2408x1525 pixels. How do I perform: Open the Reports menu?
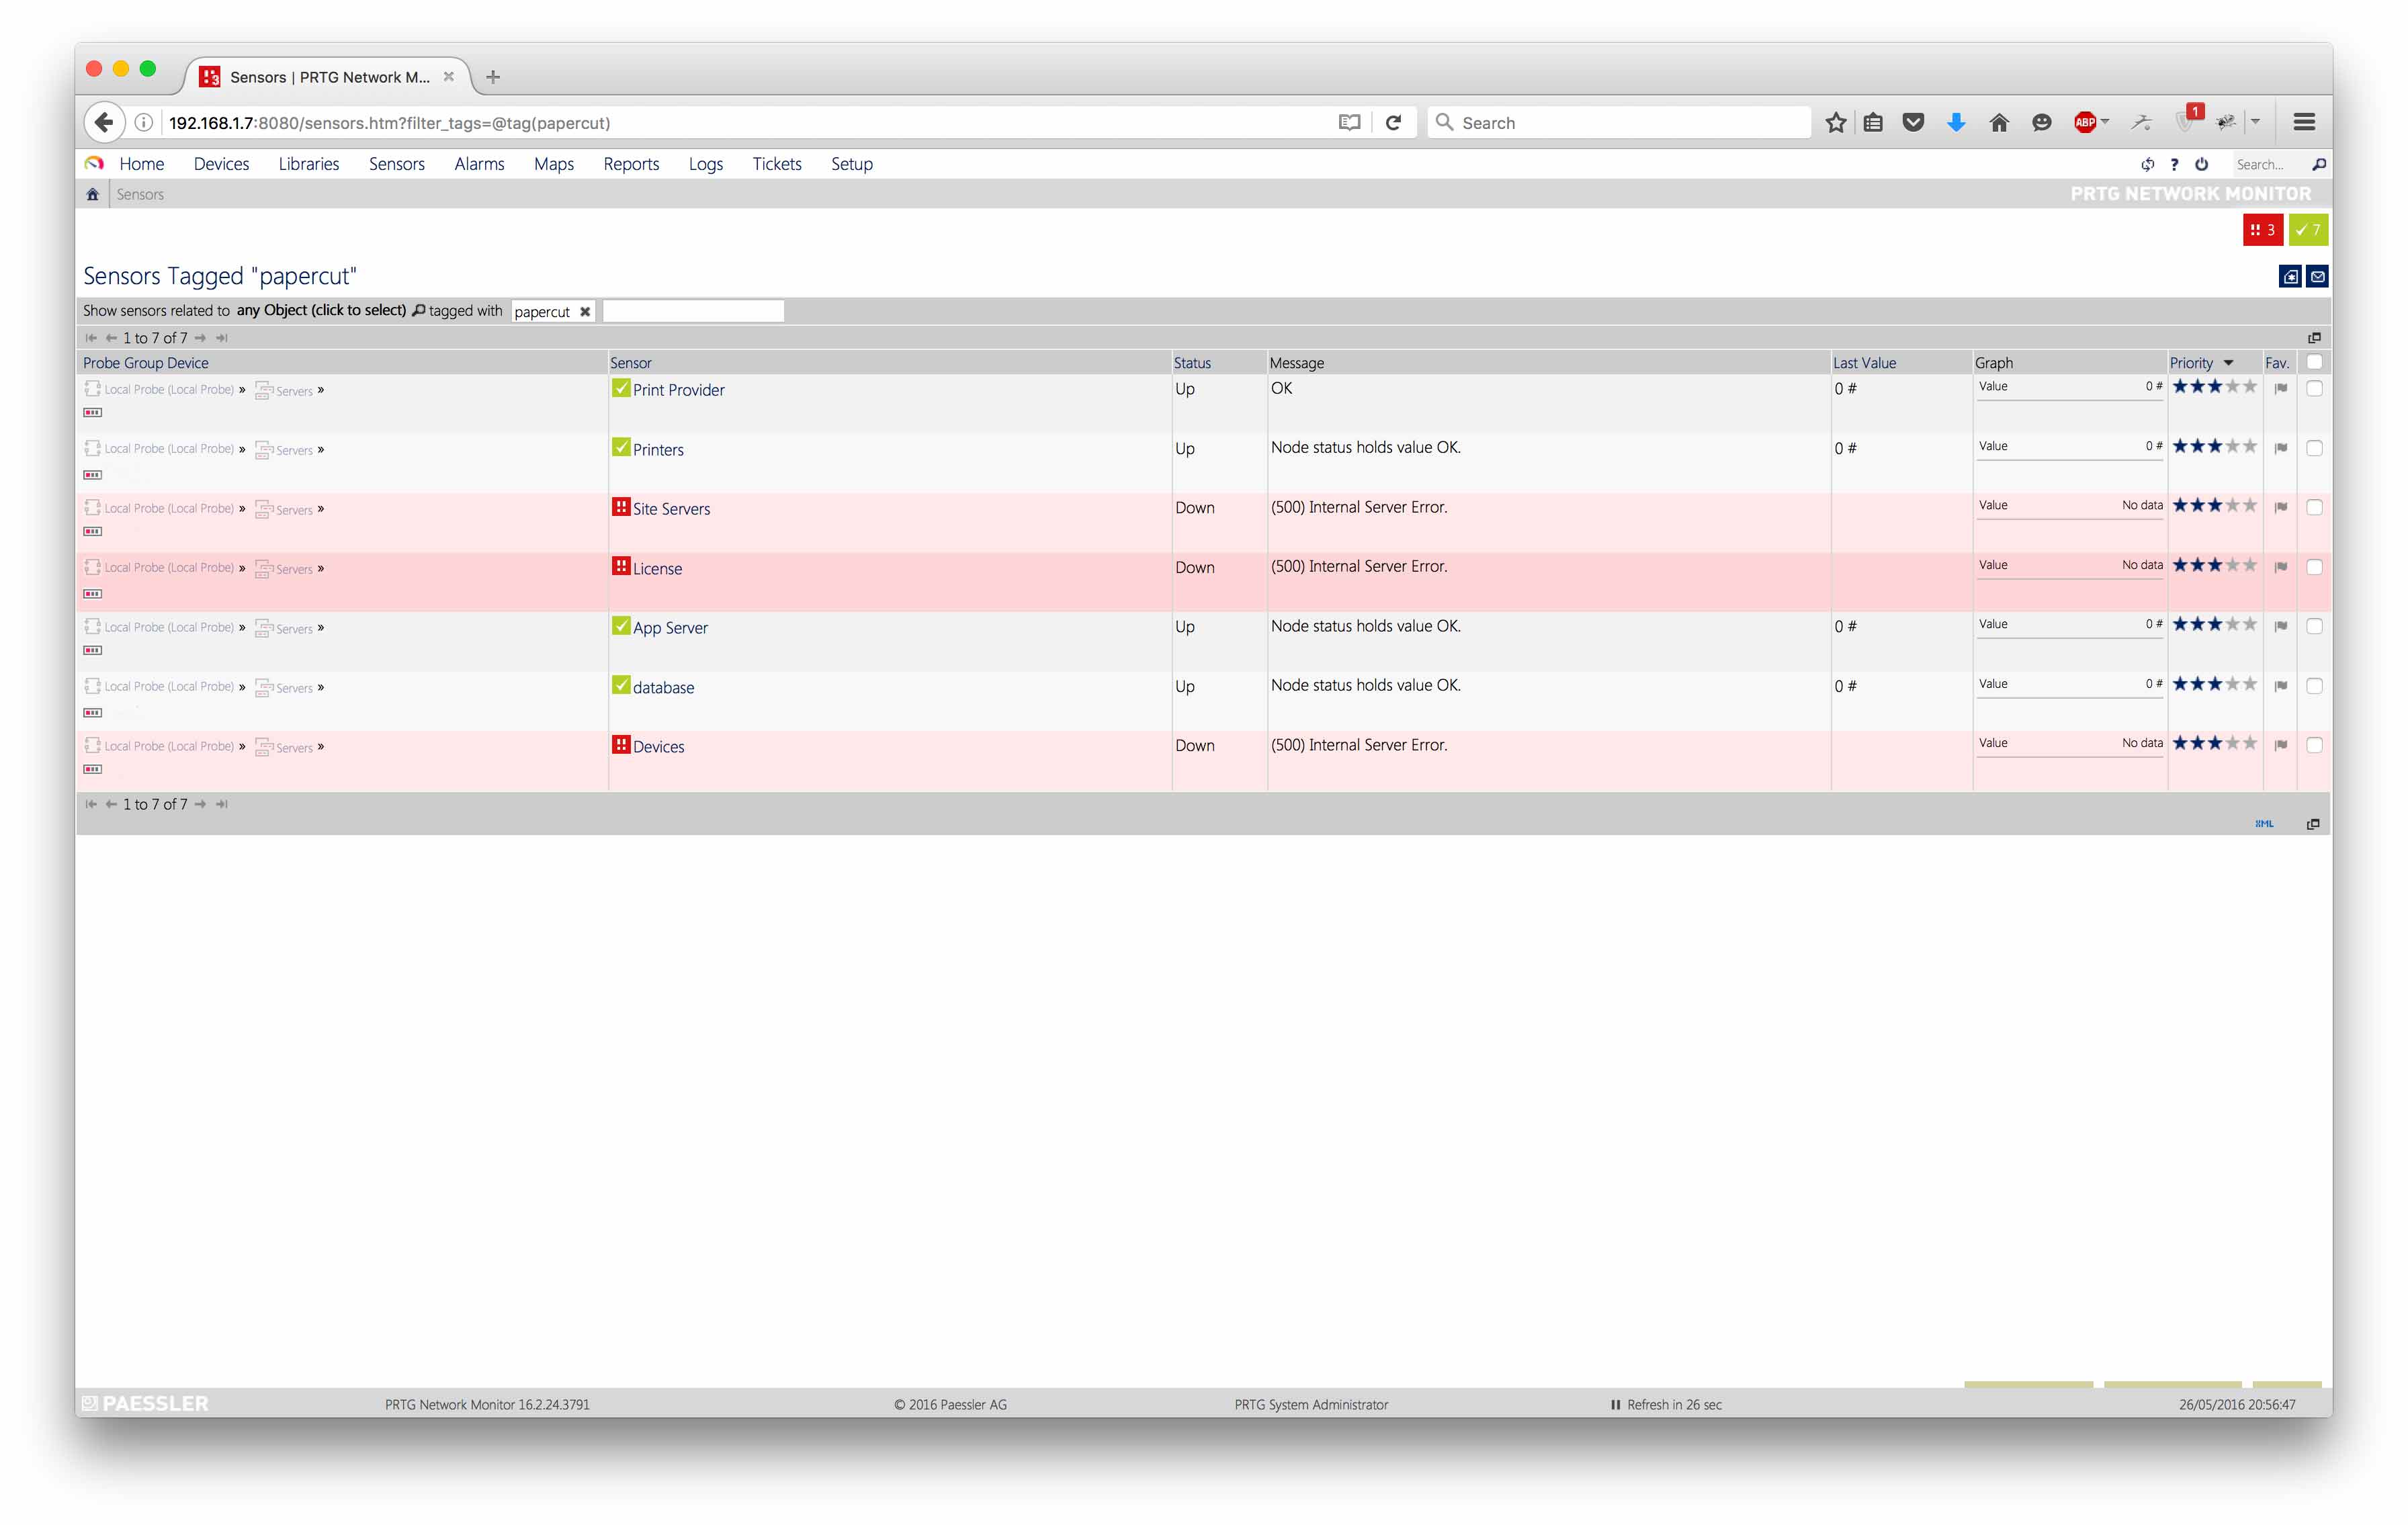[631, 164]
